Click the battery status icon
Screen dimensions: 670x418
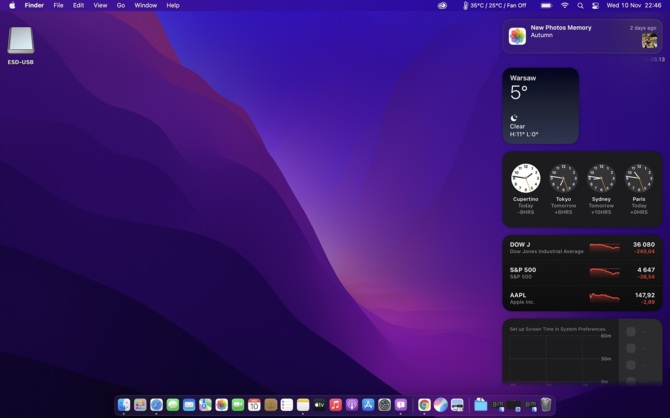546,5
